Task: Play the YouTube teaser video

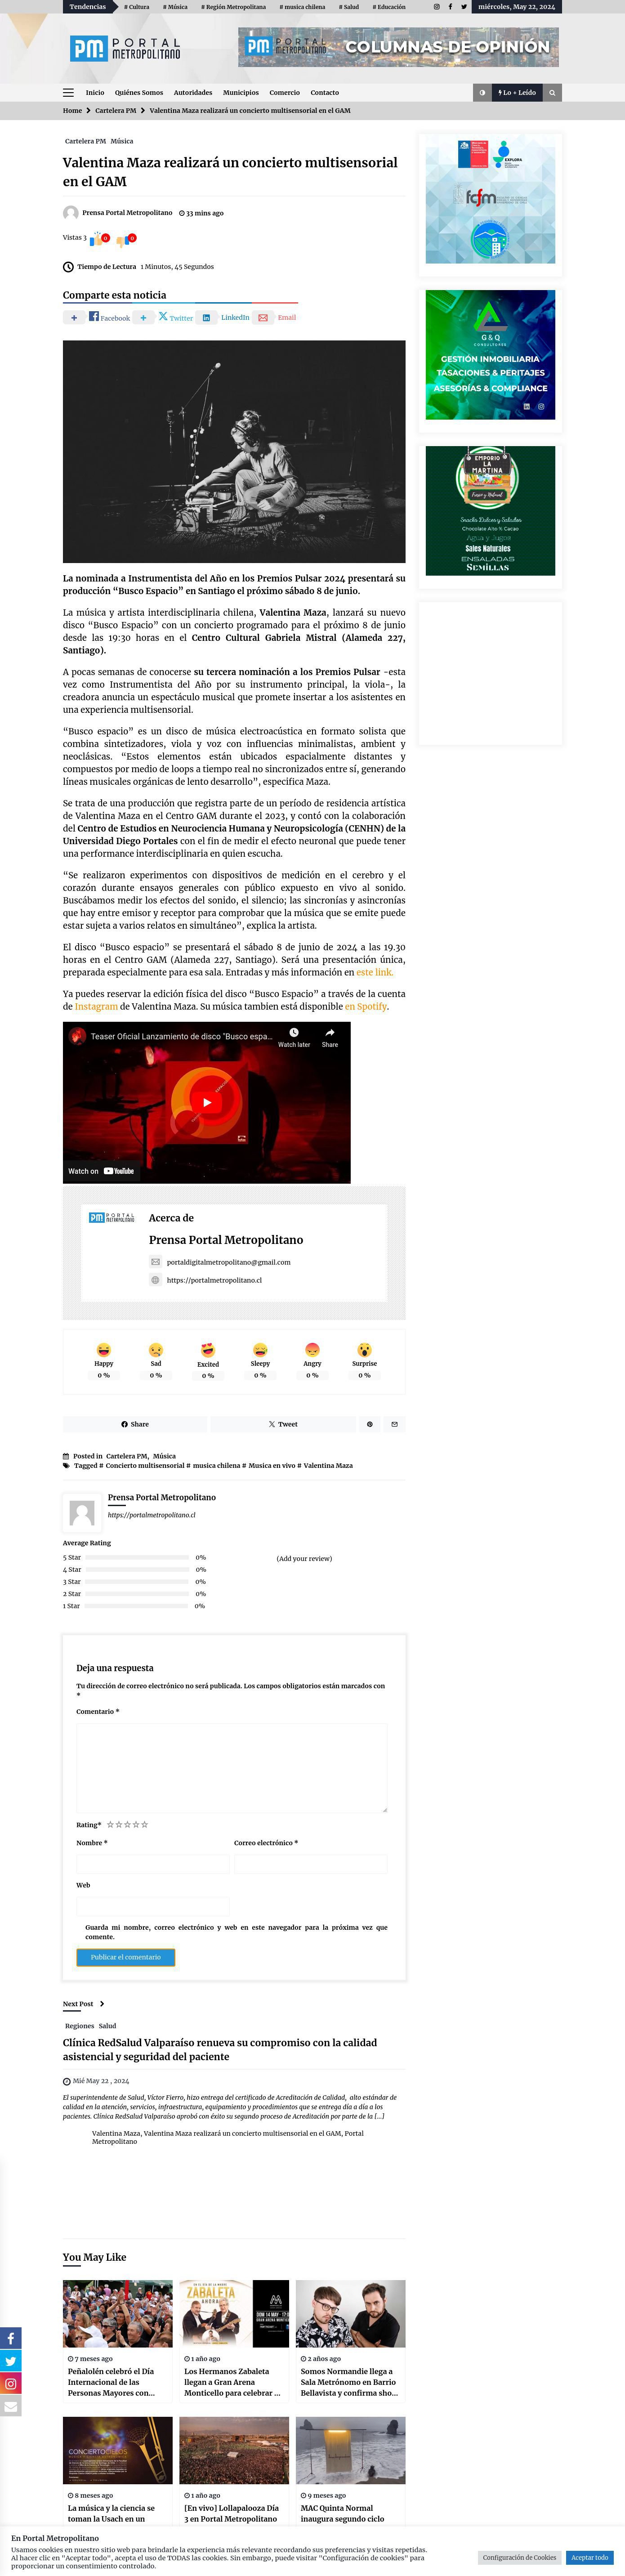Action: [x=207, y=1102]
